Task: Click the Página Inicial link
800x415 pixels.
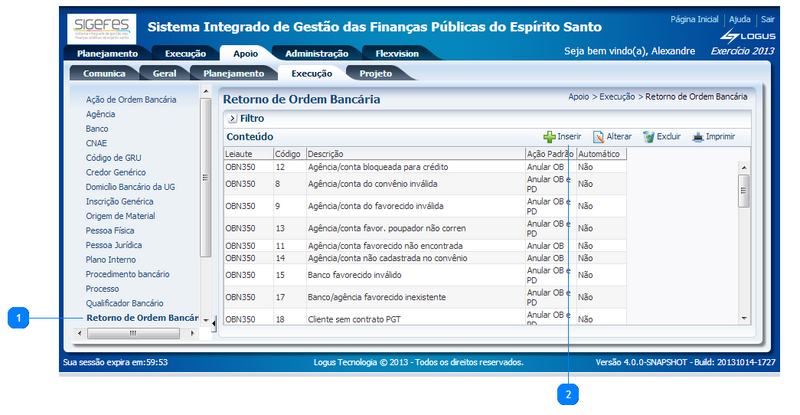Action: coord(694,19)
